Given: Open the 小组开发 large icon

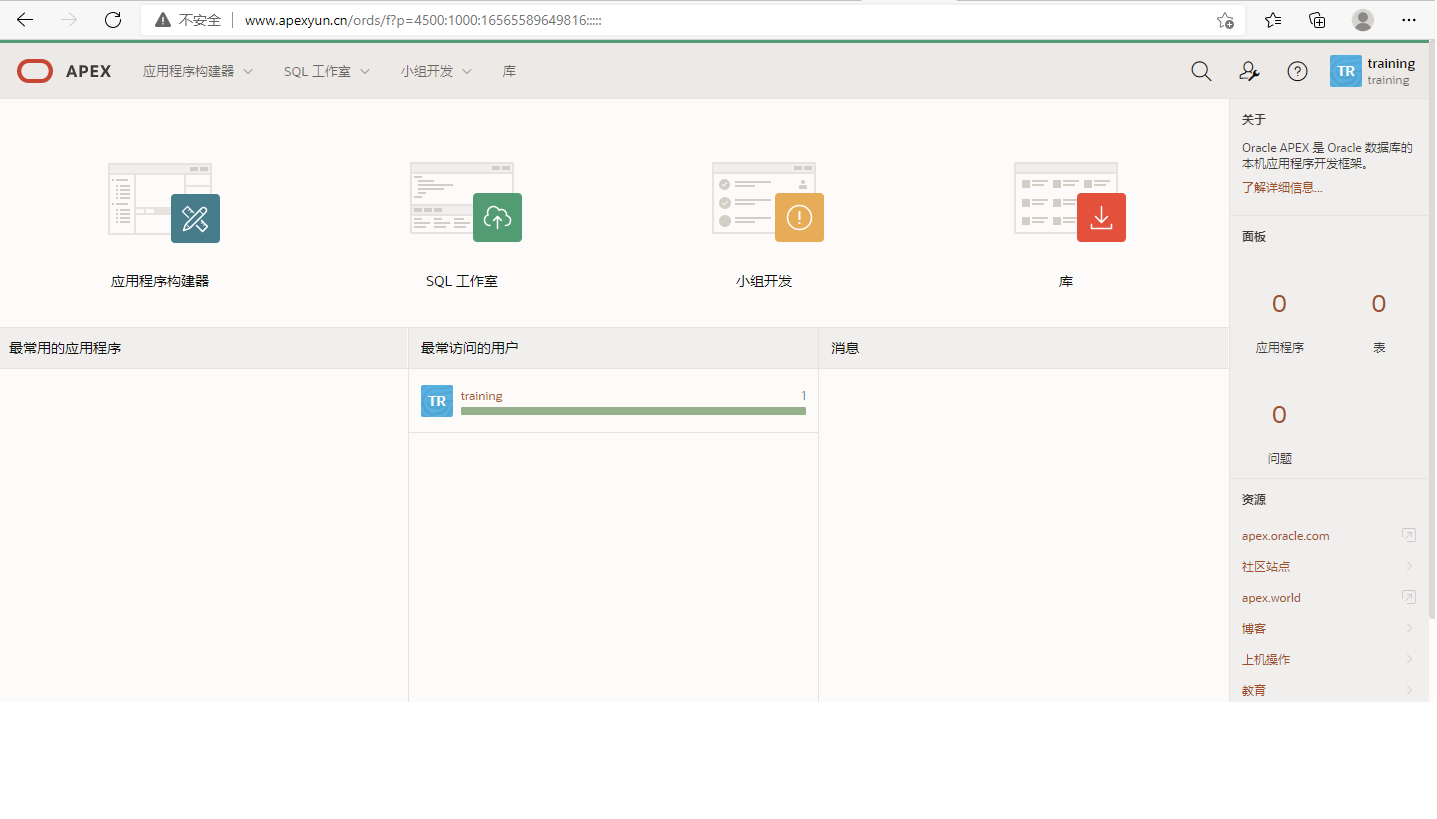Looking at the screenshot, I should point(768,203).
